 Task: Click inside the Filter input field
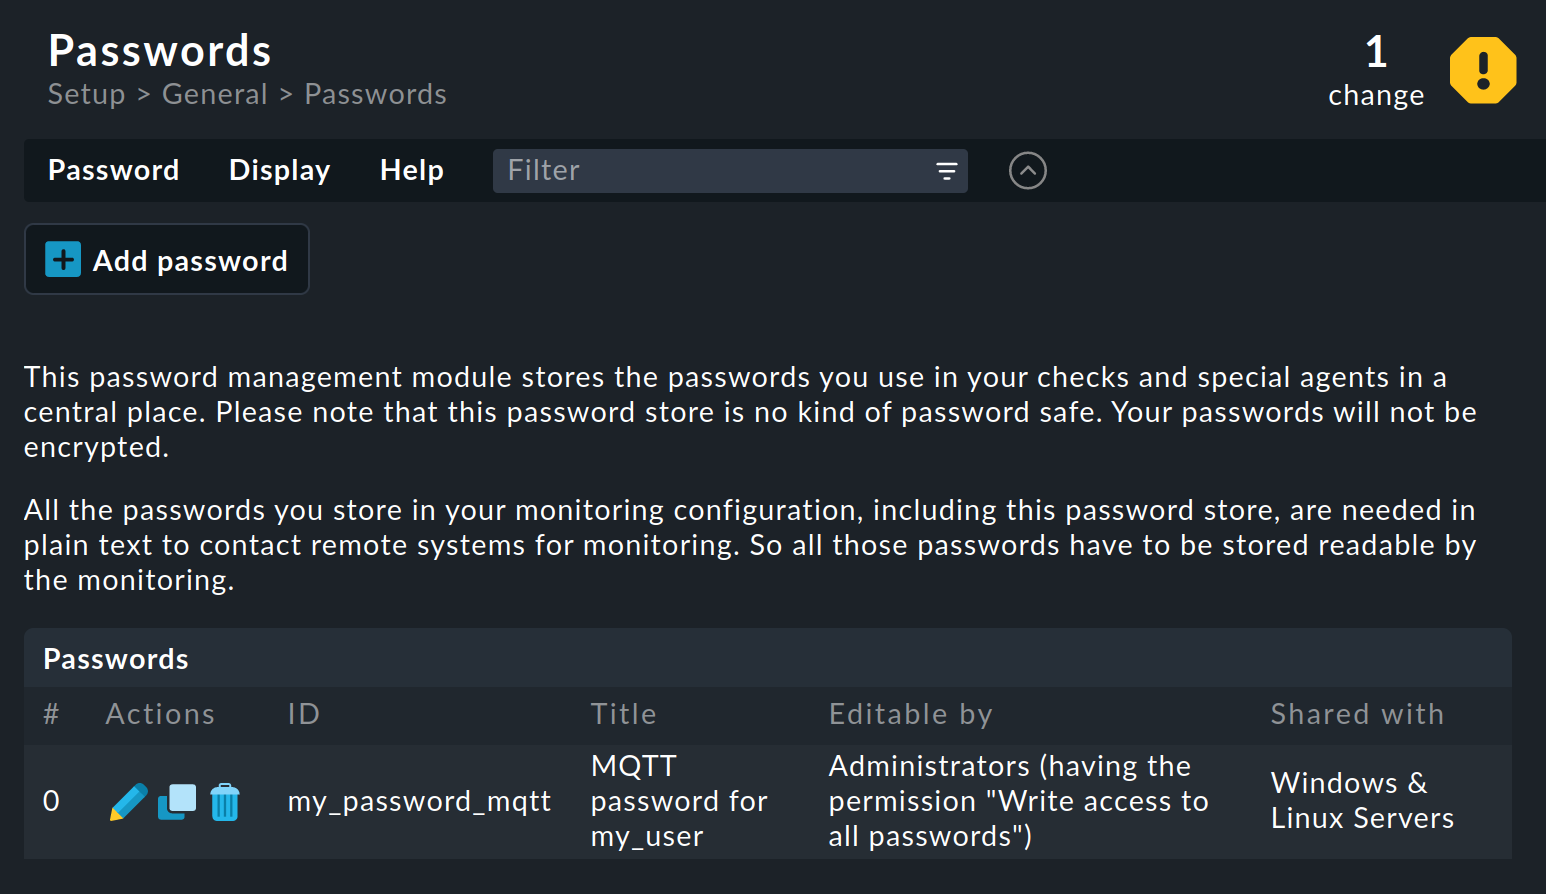(x=700, y=170)
